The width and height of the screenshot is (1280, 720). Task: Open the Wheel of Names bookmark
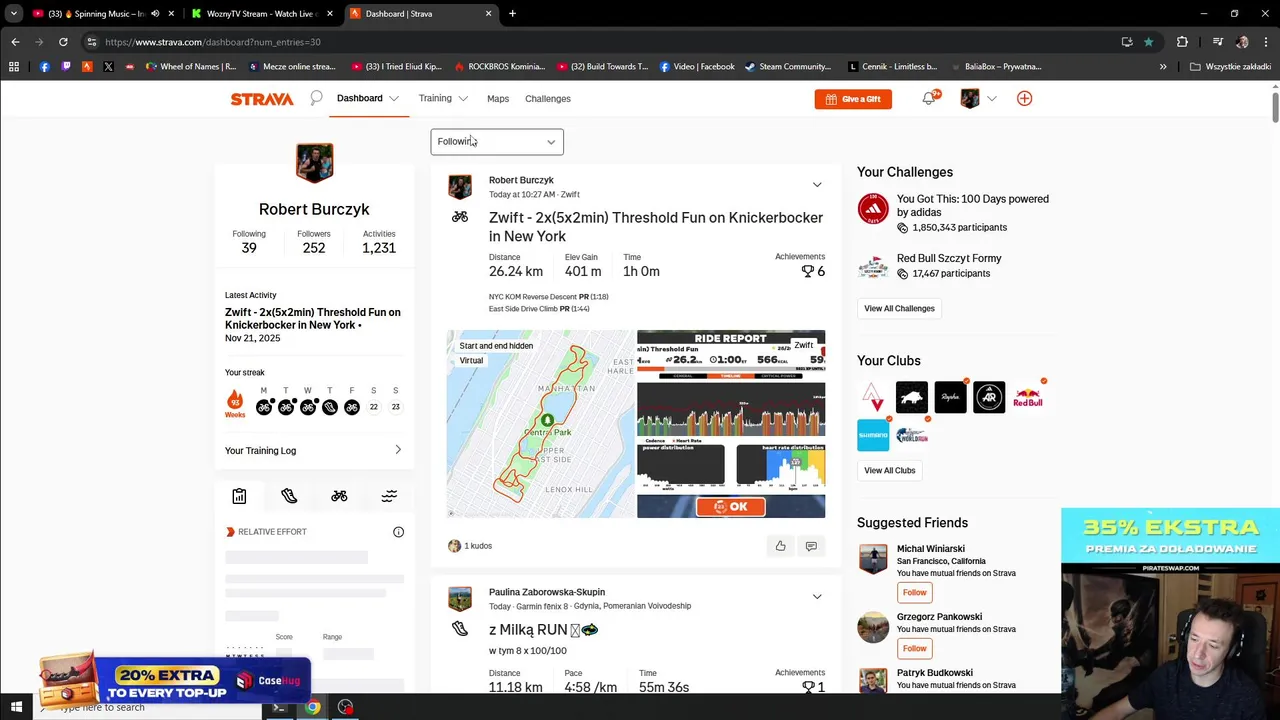pos(191,67)
